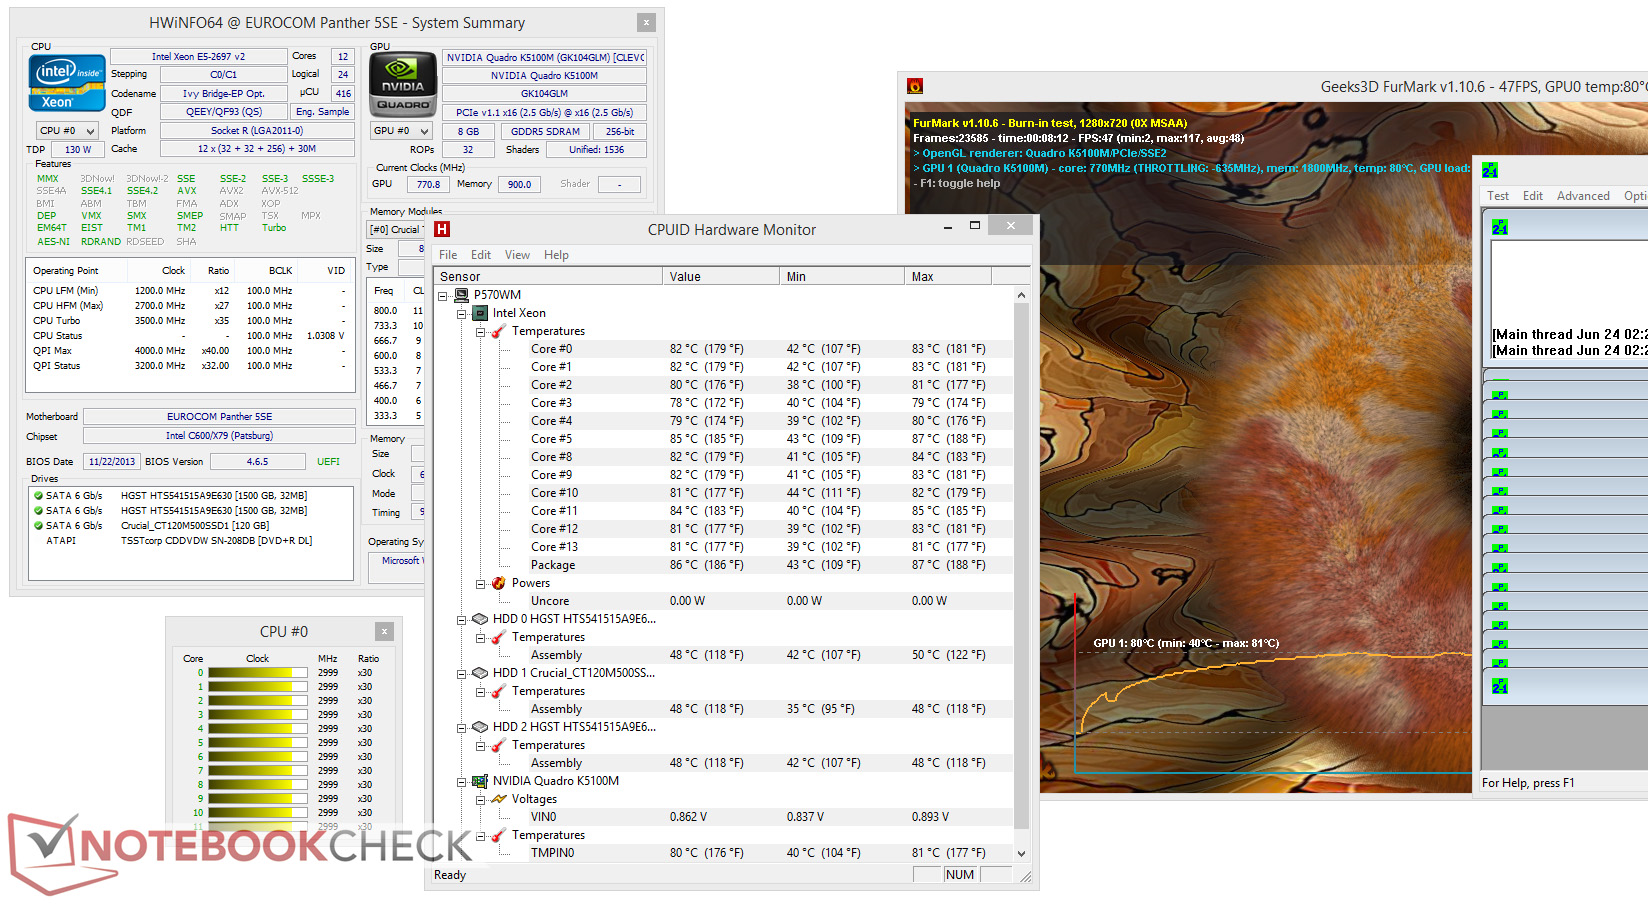Viewport: 1648px width, 904px height.
Task: Open the CPU #0 selector dropdown
Action: pyautogui.click(x=67, y=131)
